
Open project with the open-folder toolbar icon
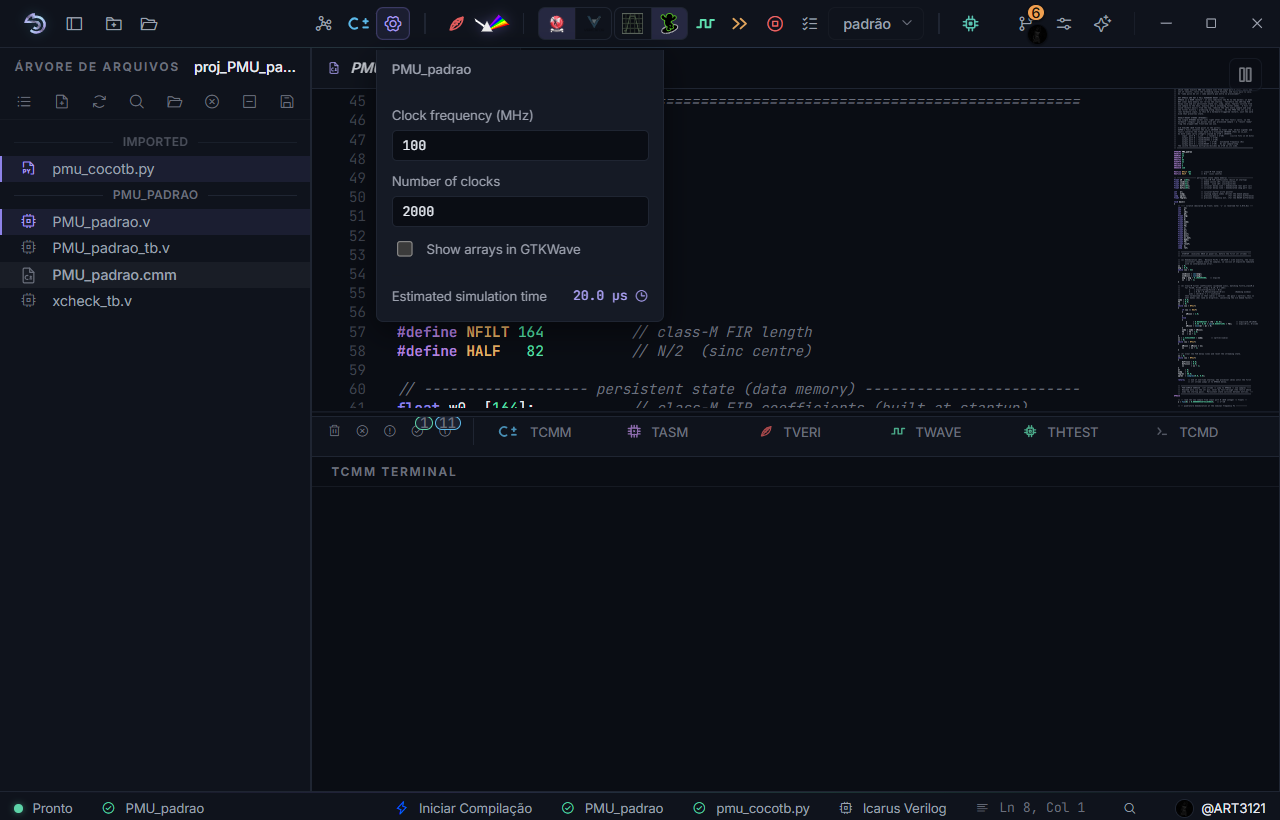click(149, 23)
